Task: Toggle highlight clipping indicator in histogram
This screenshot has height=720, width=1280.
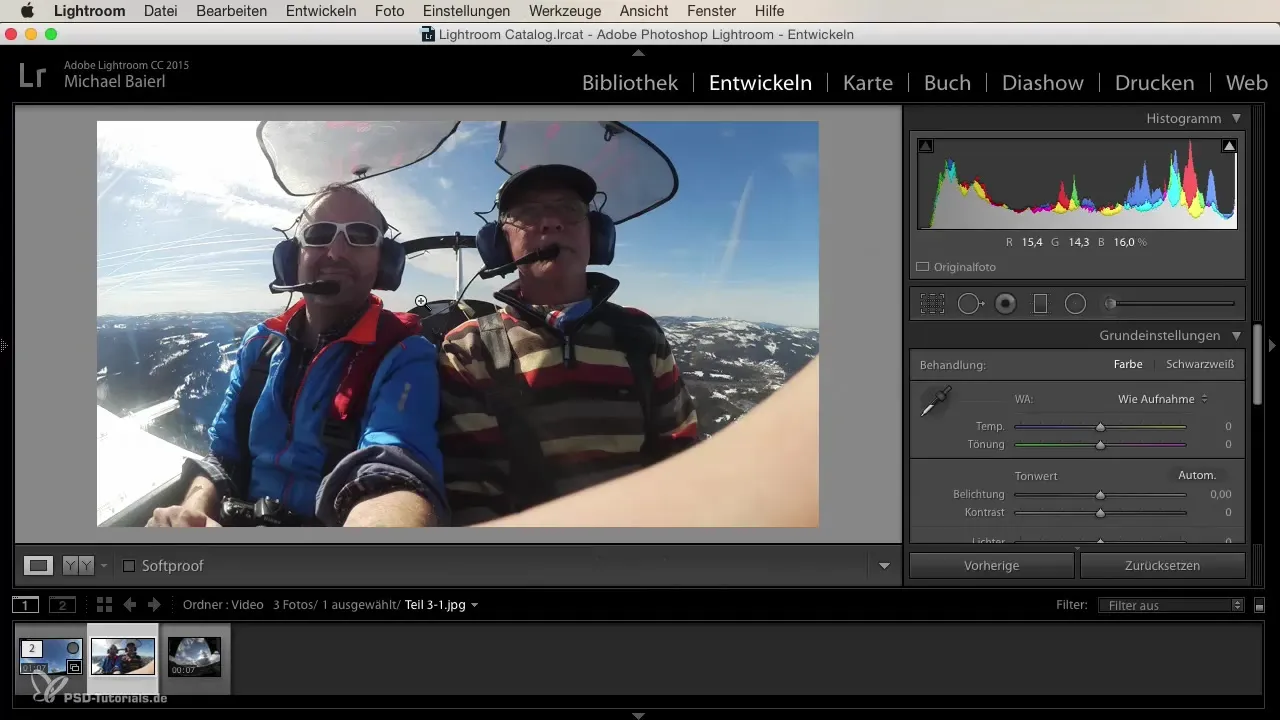Action: (x=1230, y=146)
